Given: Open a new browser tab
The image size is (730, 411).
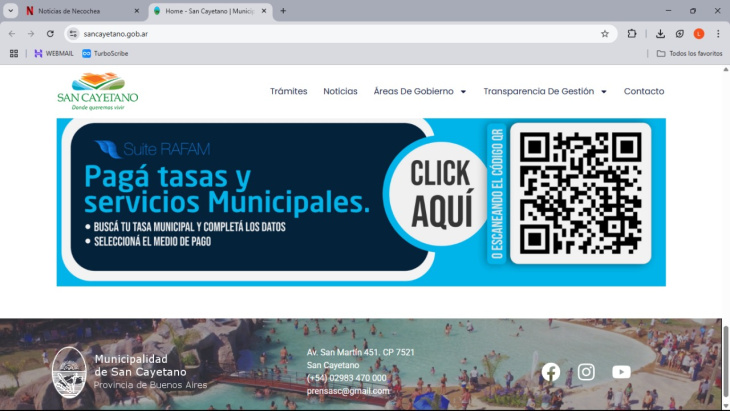Looking at the screenshot, I should 283,11.
